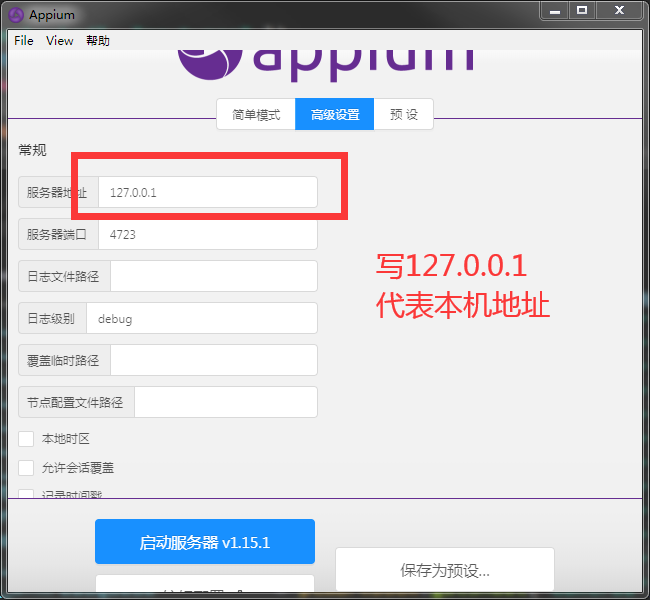The height and width of the screenshot is (600, 650).
Task: Click the 服务器端口 label
Action: tap(57, 235)
